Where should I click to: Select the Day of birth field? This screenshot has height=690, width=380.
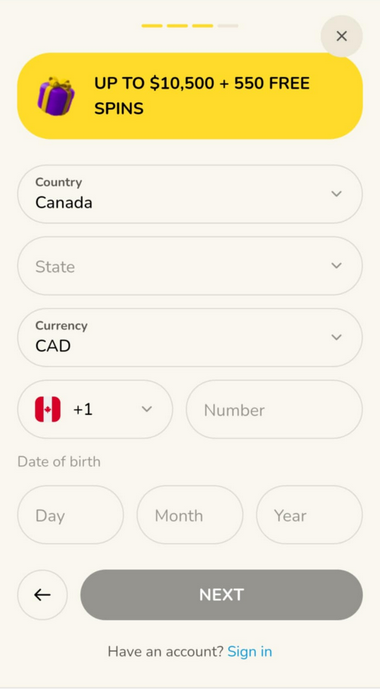point(70,515)
